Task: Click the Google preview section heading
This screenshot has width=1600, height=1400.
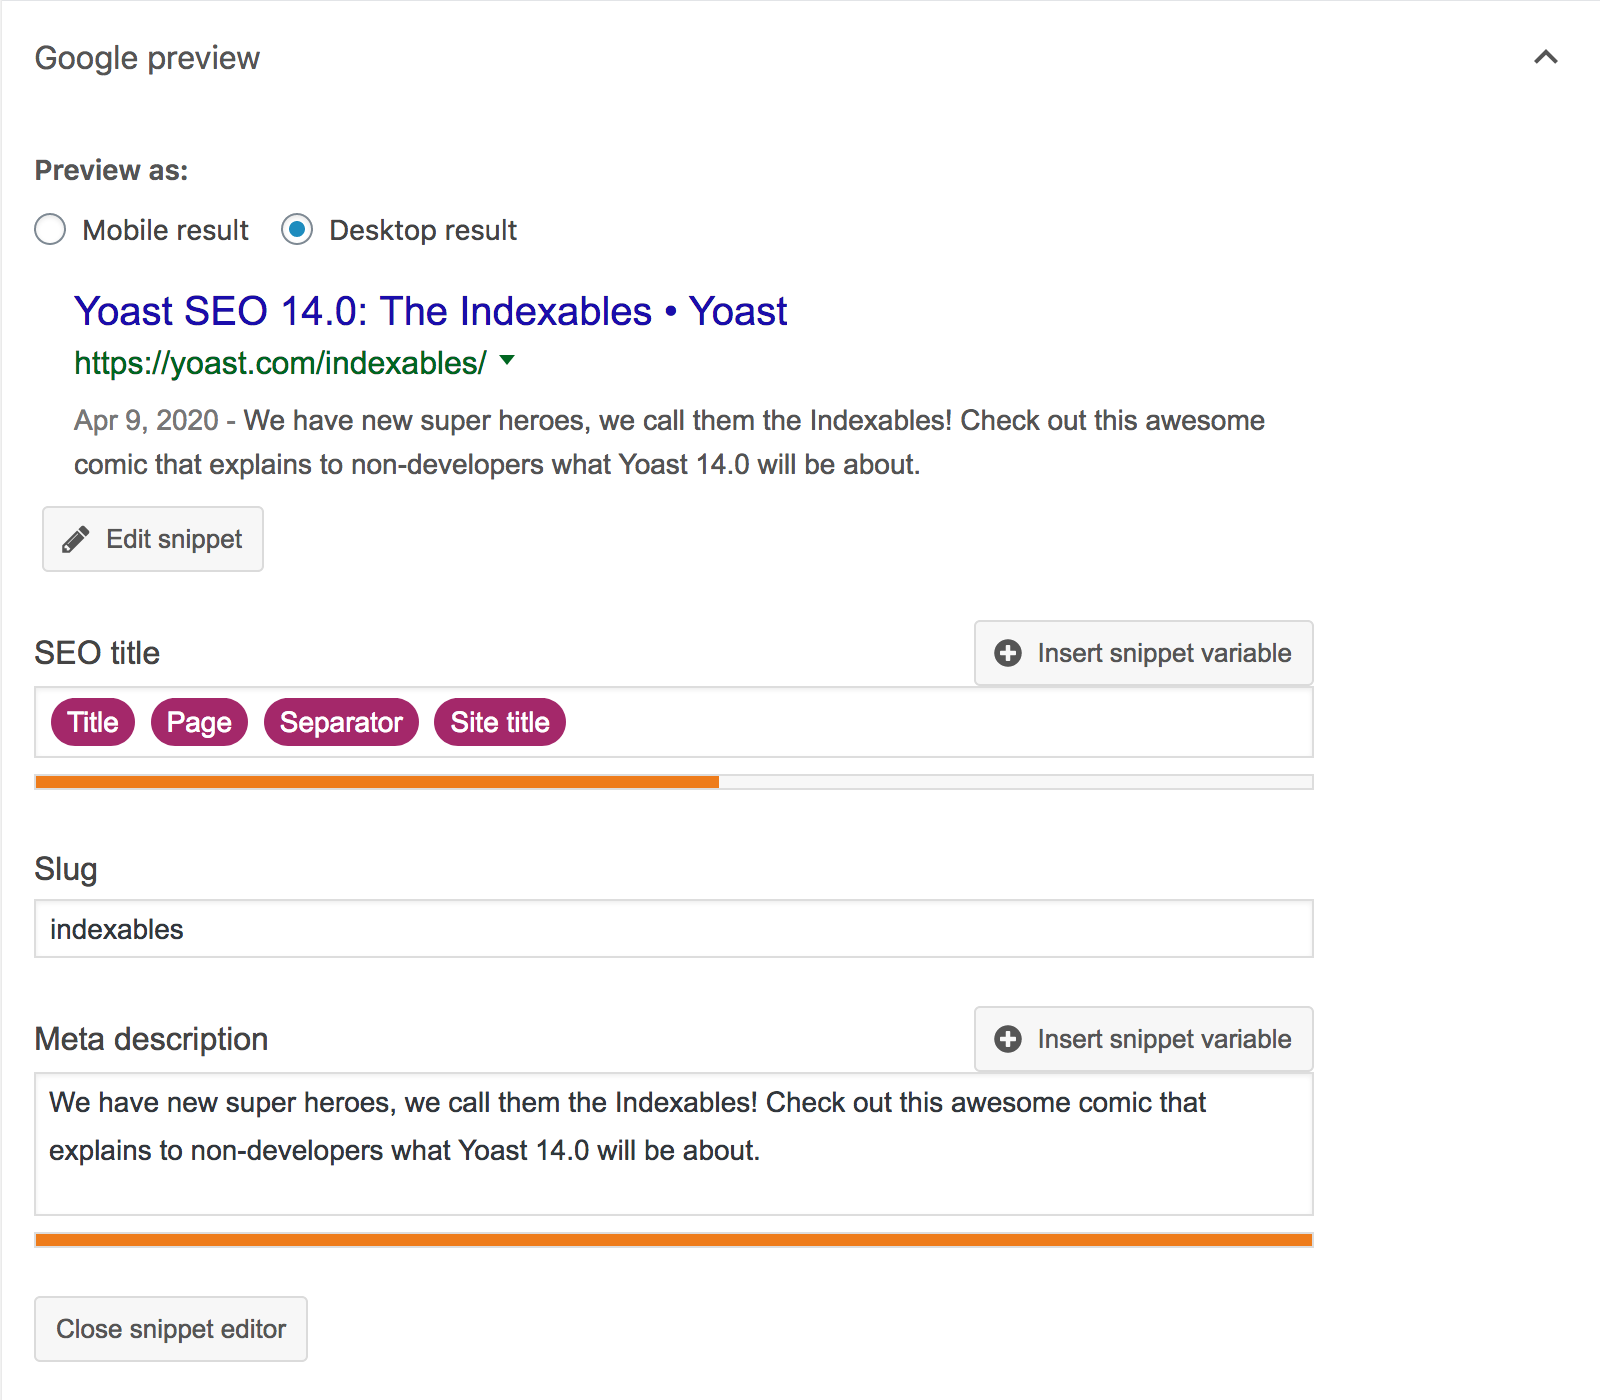Action: pos(147,58)
